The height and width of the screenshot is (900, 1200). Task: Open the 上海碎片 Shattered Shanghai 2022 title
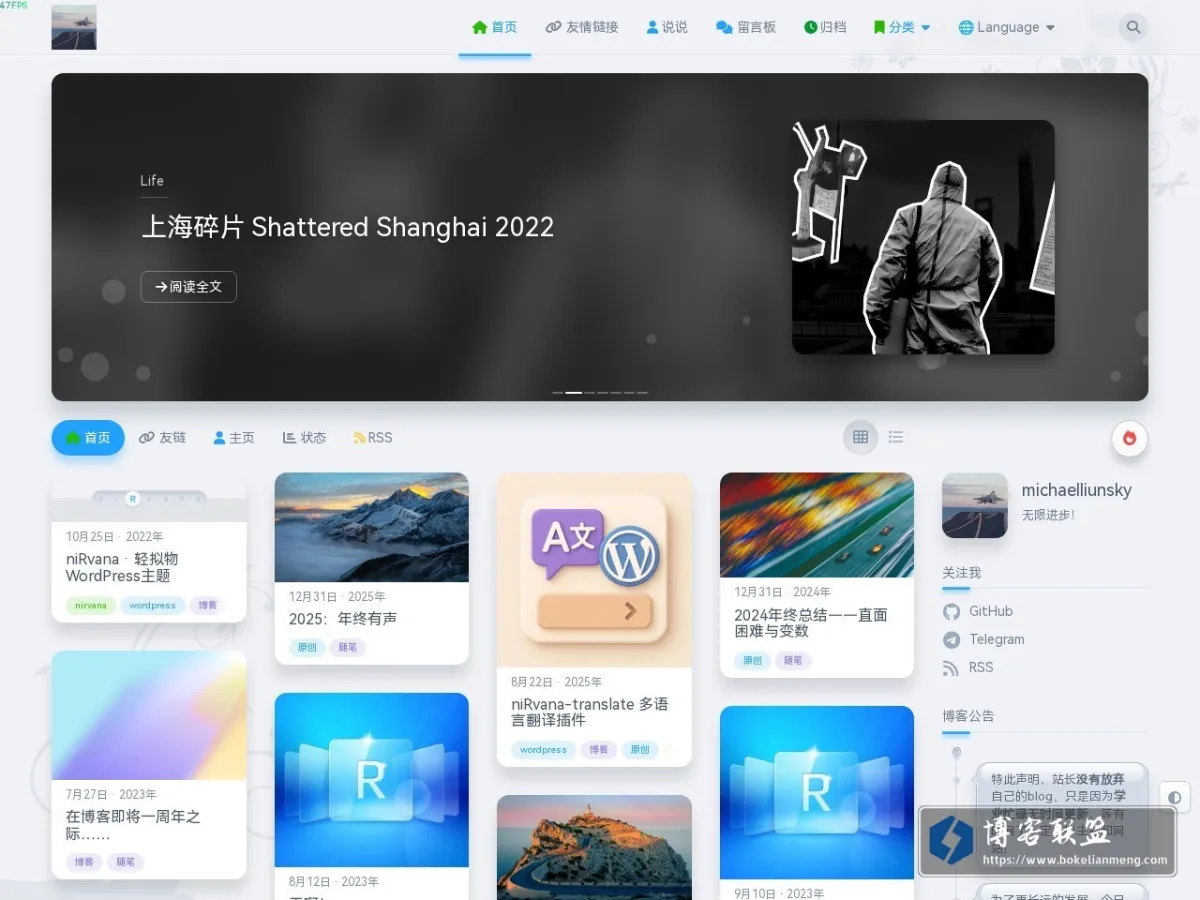coord(347,227)
